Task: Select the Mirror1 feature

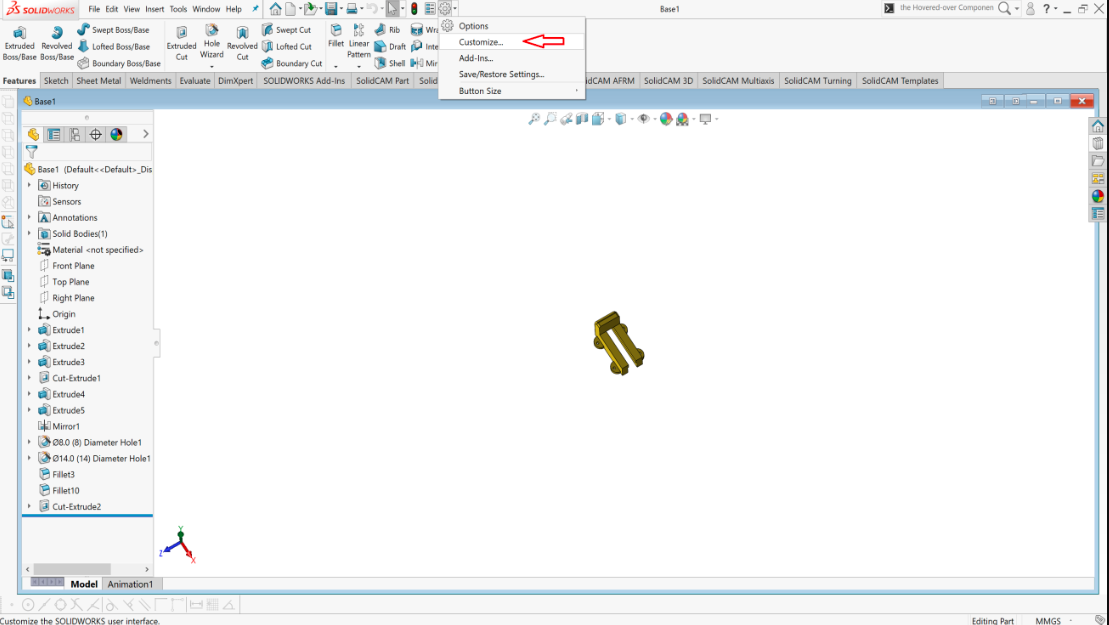Action: point(59,426)
